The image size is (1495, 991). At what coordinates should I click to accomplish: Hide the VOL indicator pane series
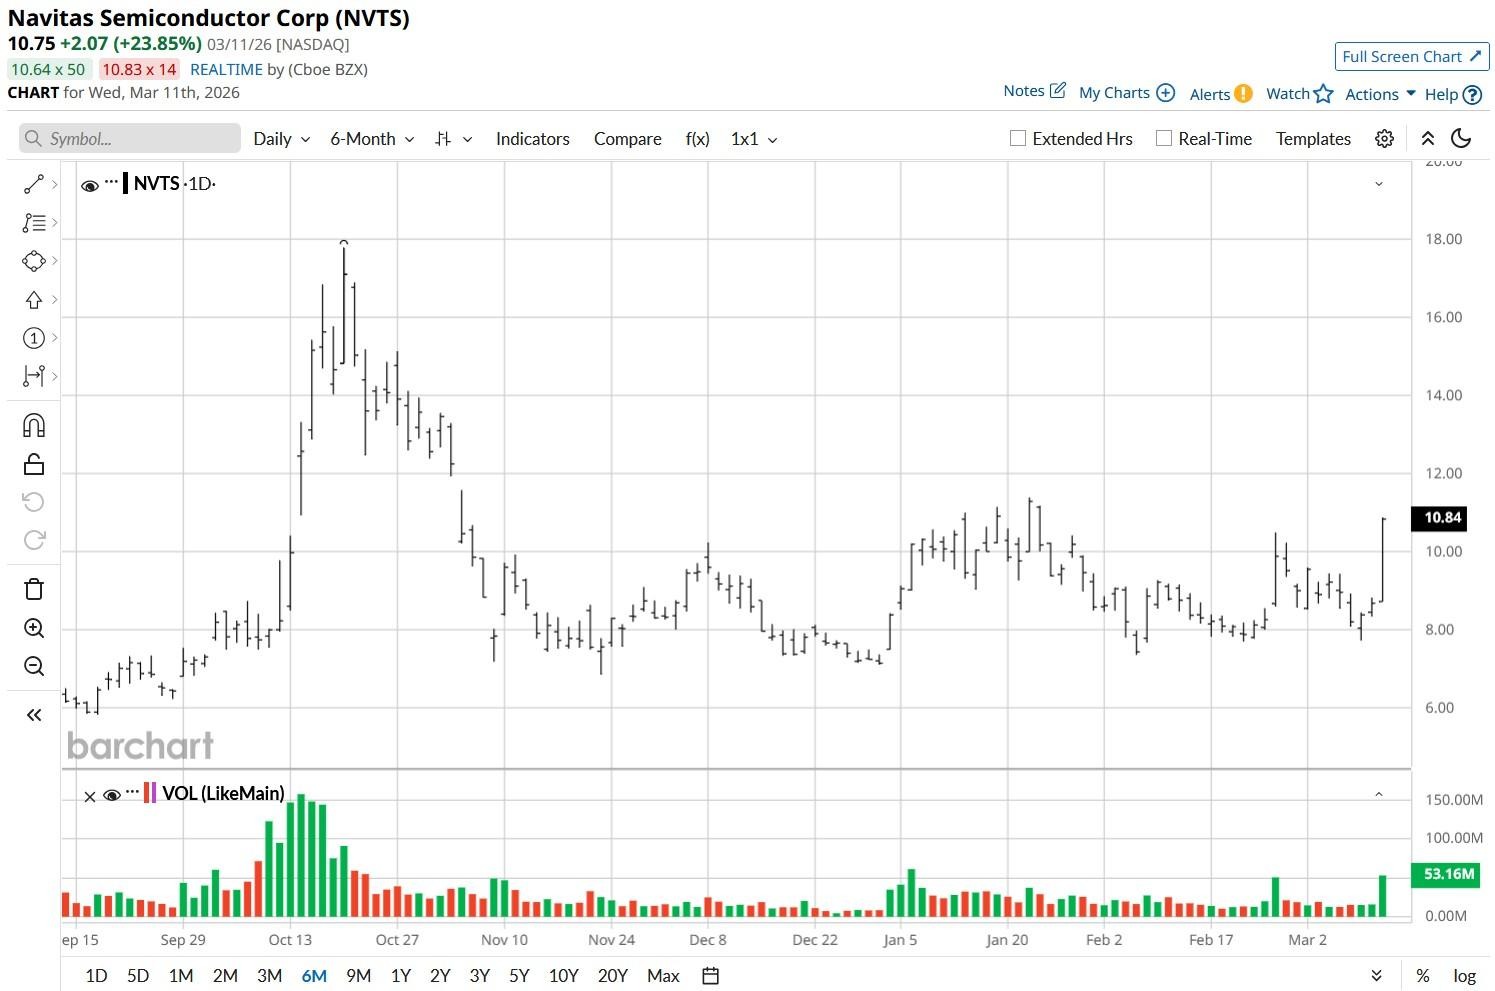[x=112, y=795]
